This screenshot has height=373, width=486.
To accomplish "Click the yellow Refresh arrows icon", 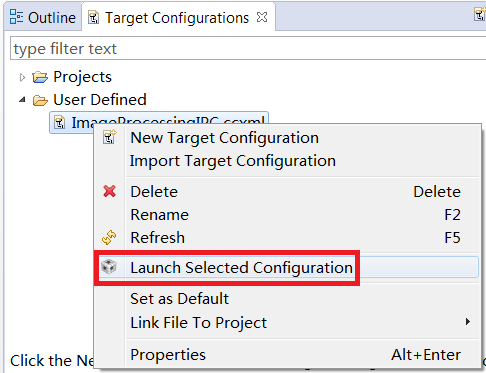I will tap(109, 238).
